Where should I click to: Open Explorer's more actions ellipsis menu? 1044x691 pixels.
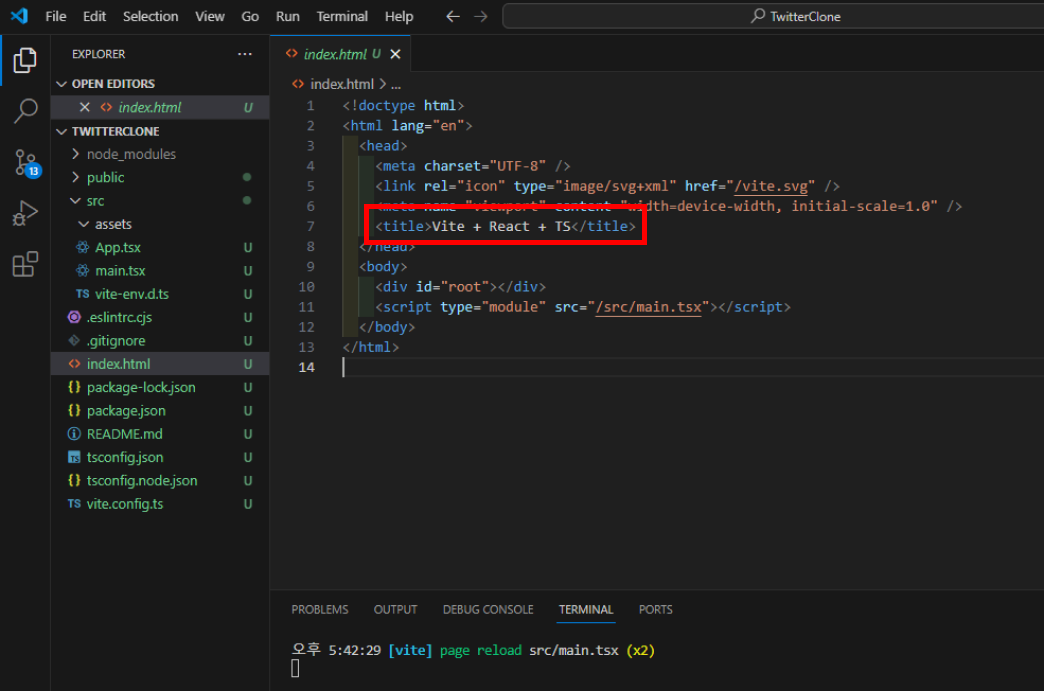click(x=245, y=54)
